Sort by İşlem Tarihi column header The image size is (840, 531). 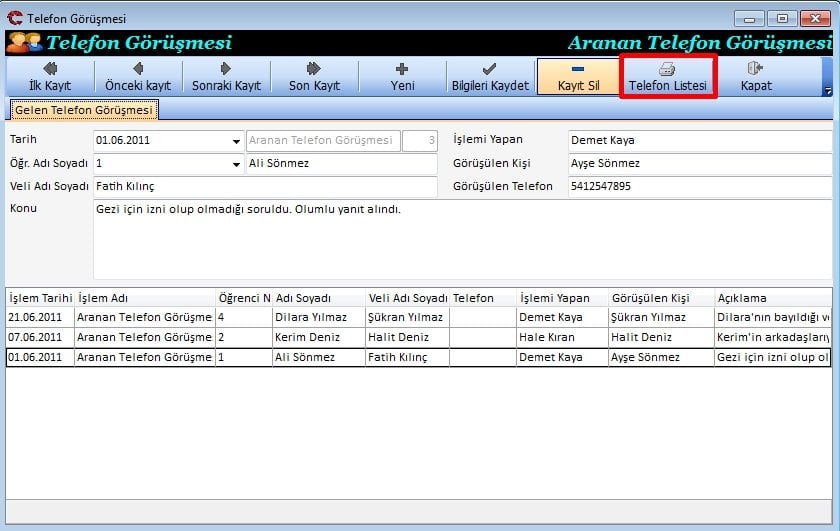(40, 298)
